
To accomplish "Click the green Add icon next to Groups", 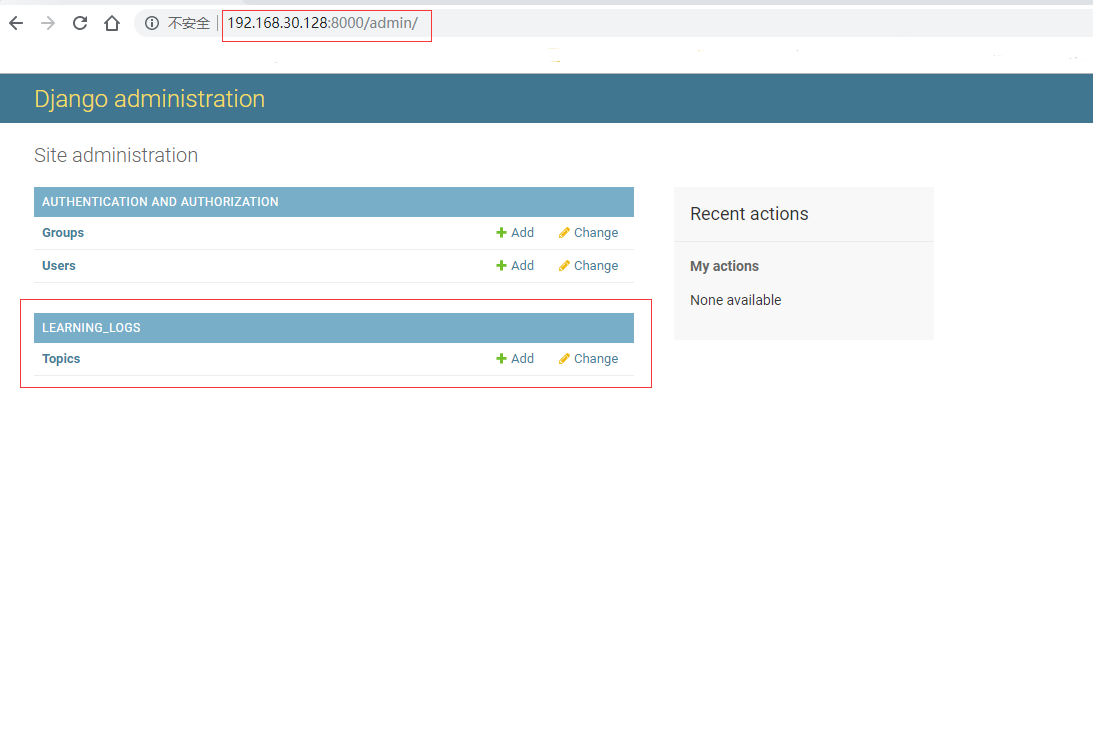I will pyautogui.click(x=502, y=232).
